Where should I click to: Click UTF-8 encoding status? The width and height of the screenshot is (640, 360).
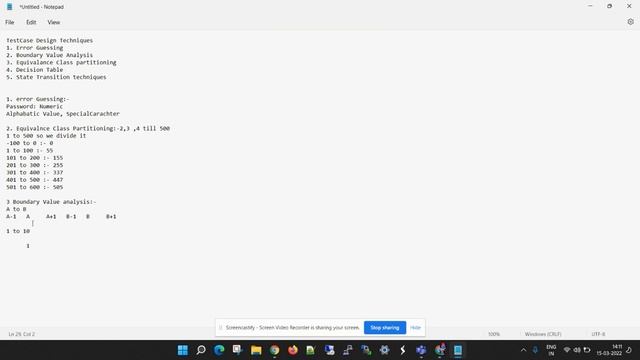(x=598, y=334)
